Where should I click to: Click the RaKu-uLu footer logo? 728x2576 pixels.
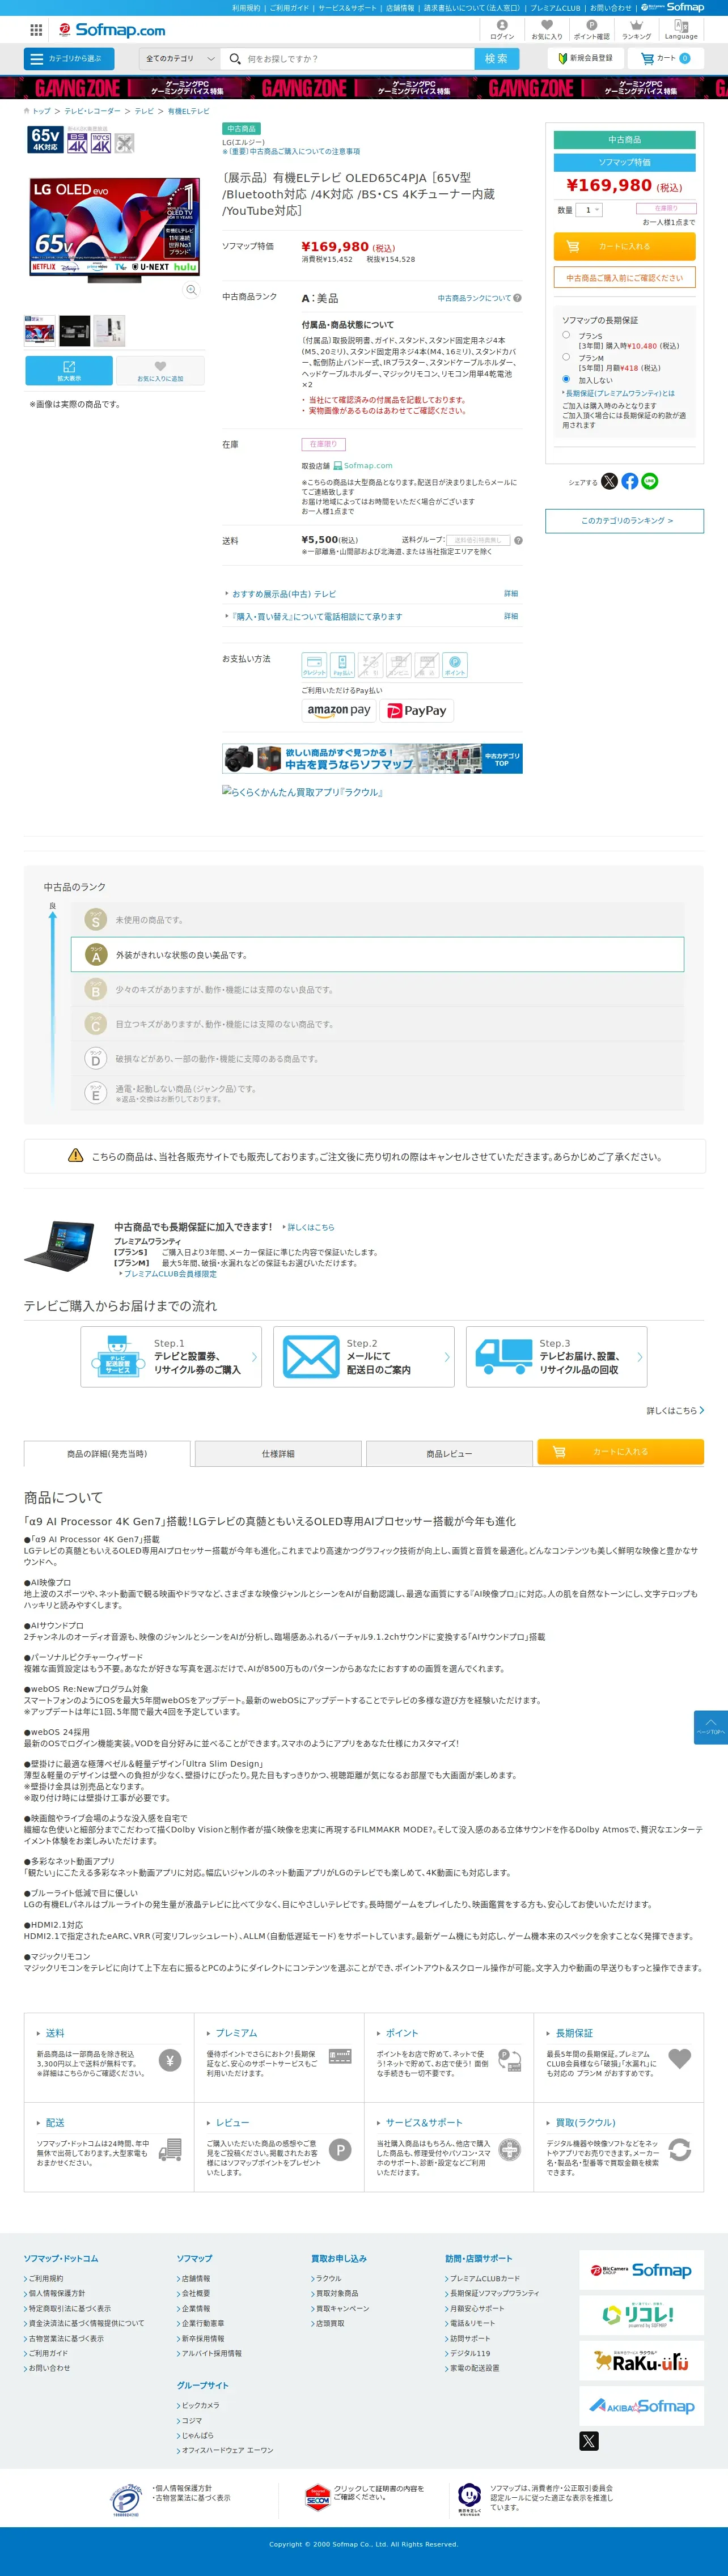click(641, 2361)
